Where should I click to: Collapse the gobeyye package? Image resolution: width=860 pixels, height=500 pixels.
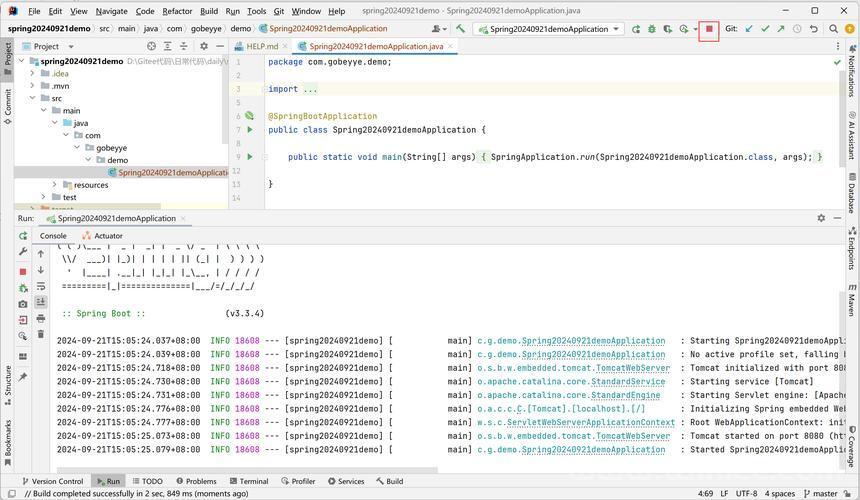[x=77, y=147]
